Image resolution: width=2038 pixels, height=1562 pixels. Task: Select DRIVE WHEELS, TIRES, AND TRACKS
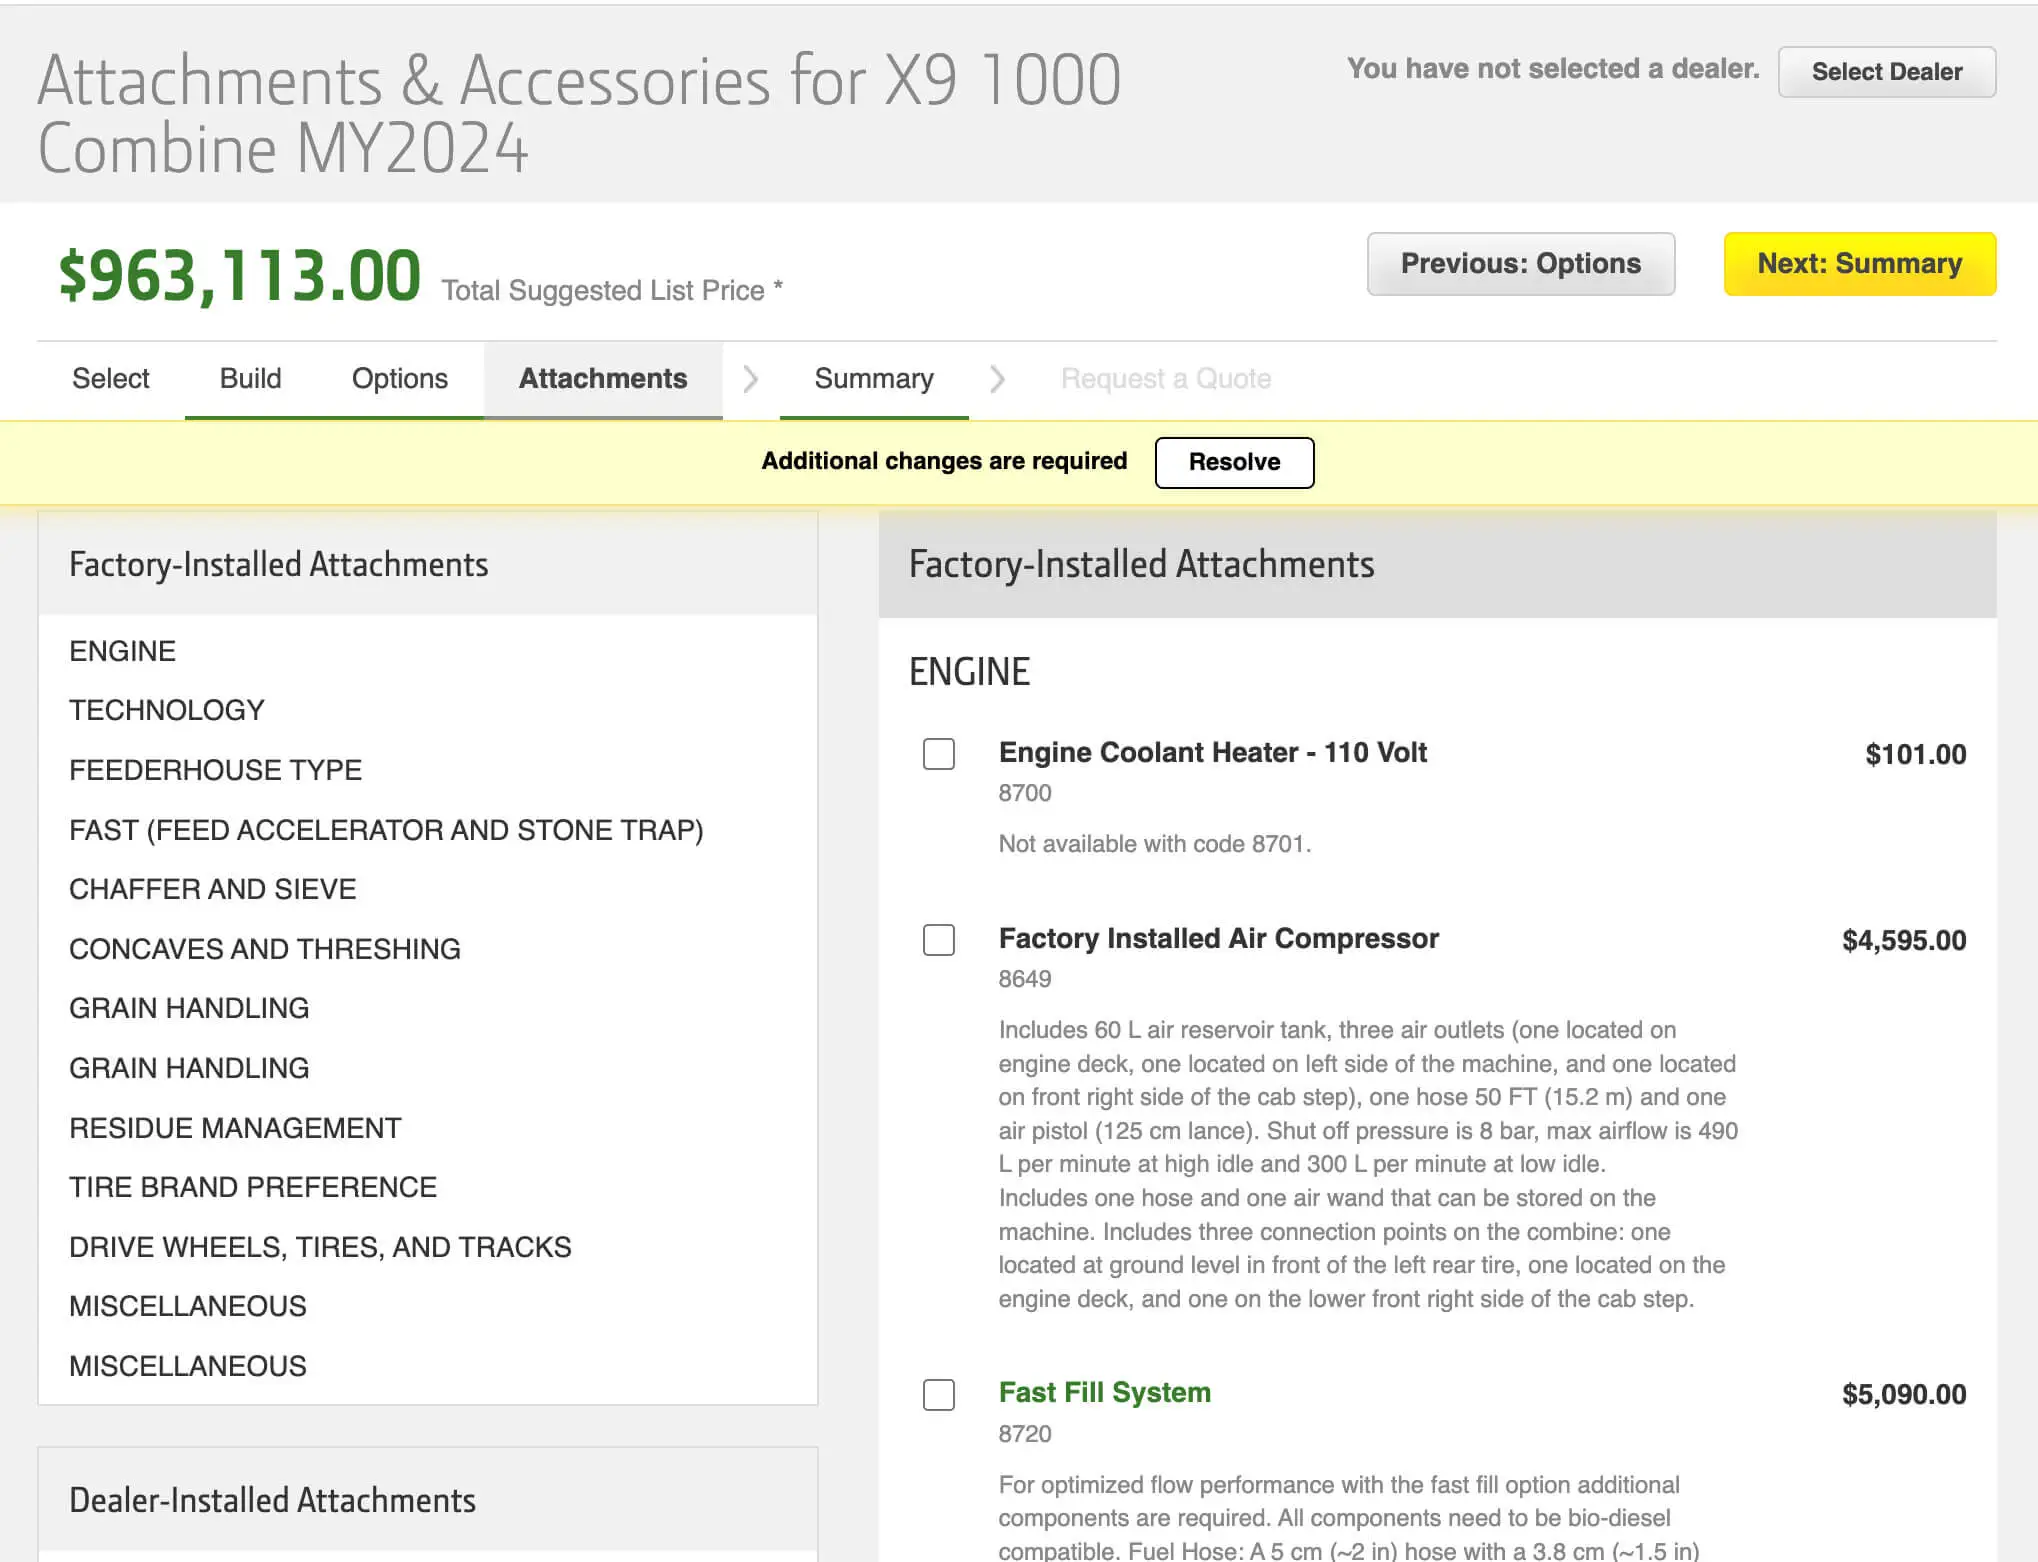[x=320, y=1247]
